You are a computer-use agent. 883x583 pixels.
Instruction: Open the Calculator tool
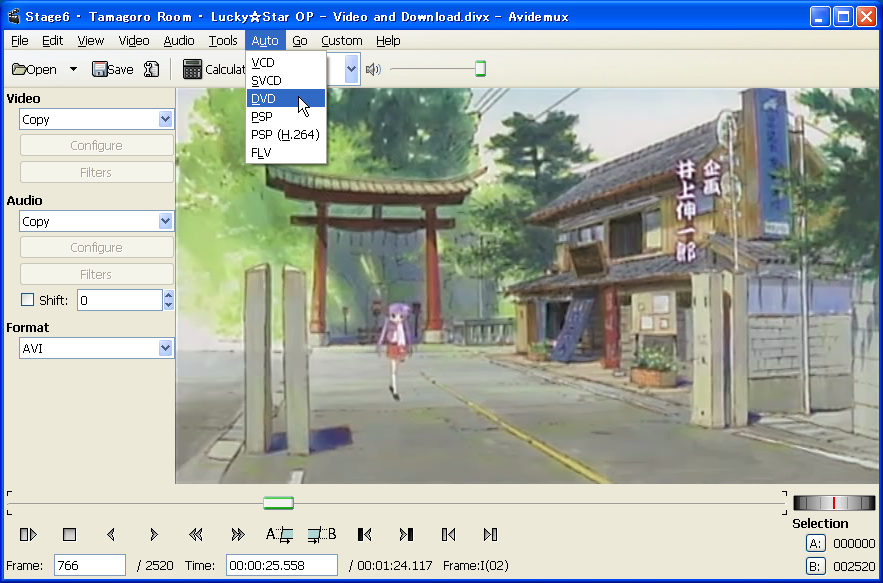click(x=214, y=69)
